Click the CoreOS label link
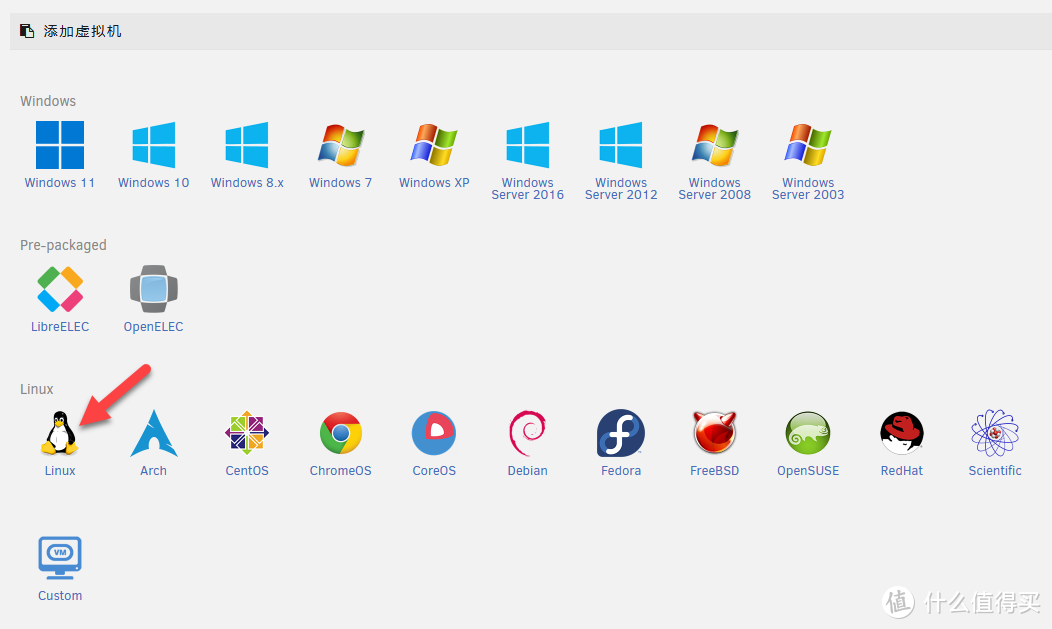This screenshot has width=1052, height=629. [434, 471]
